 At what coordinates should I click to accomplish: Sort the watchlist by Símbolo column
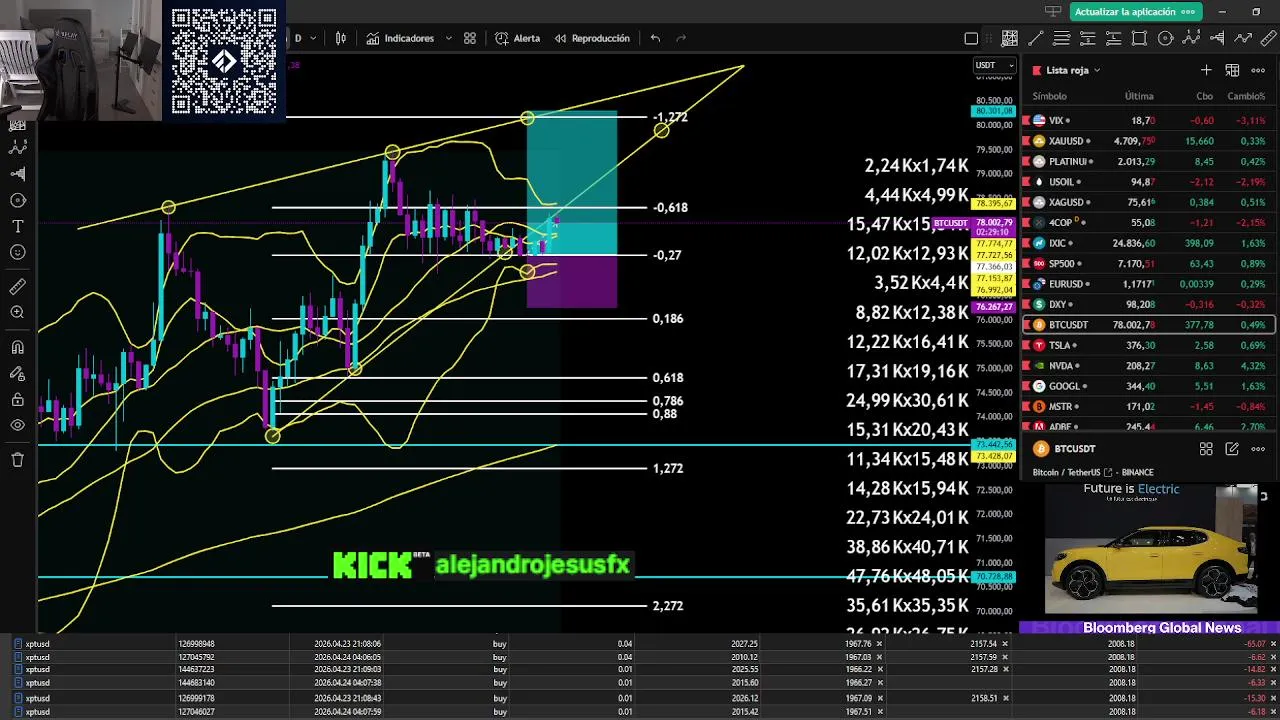click(x=1049, y=96)
